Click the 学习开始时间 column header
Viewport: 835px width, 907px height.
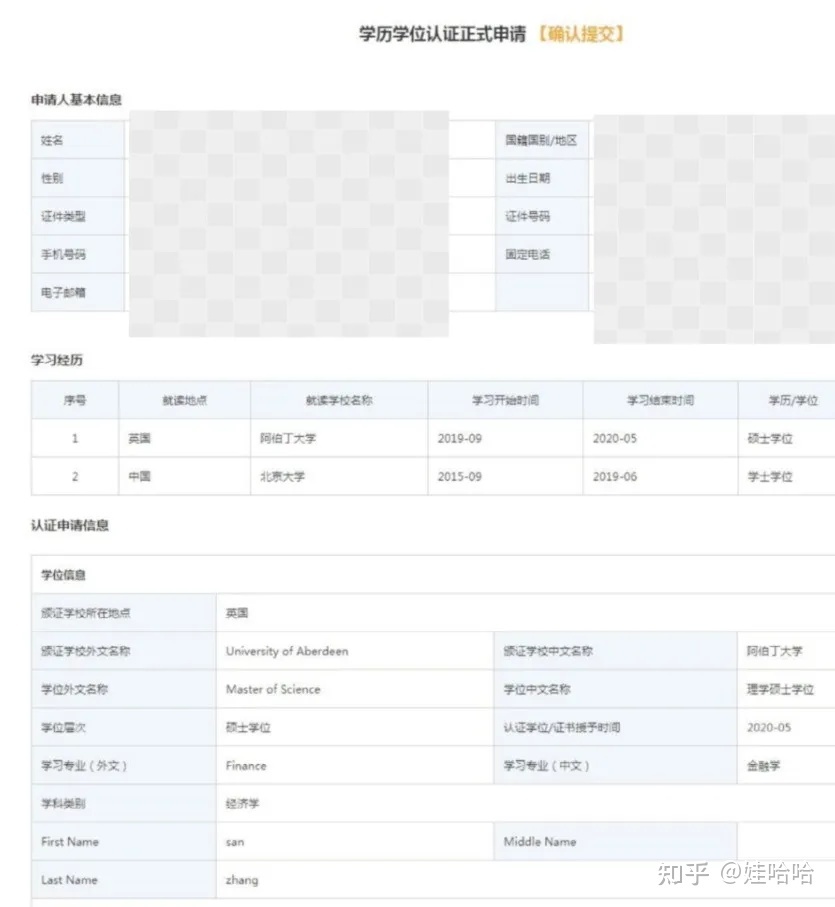coord(505,400)
